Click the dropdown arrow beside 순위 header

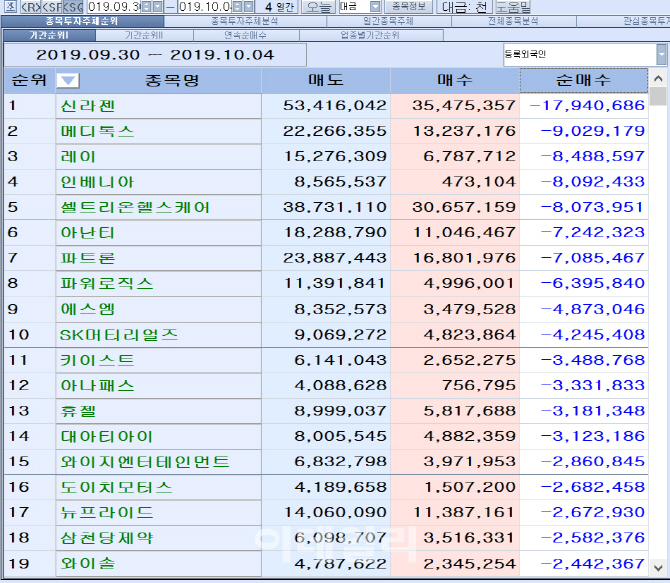[x=68, y=80]
